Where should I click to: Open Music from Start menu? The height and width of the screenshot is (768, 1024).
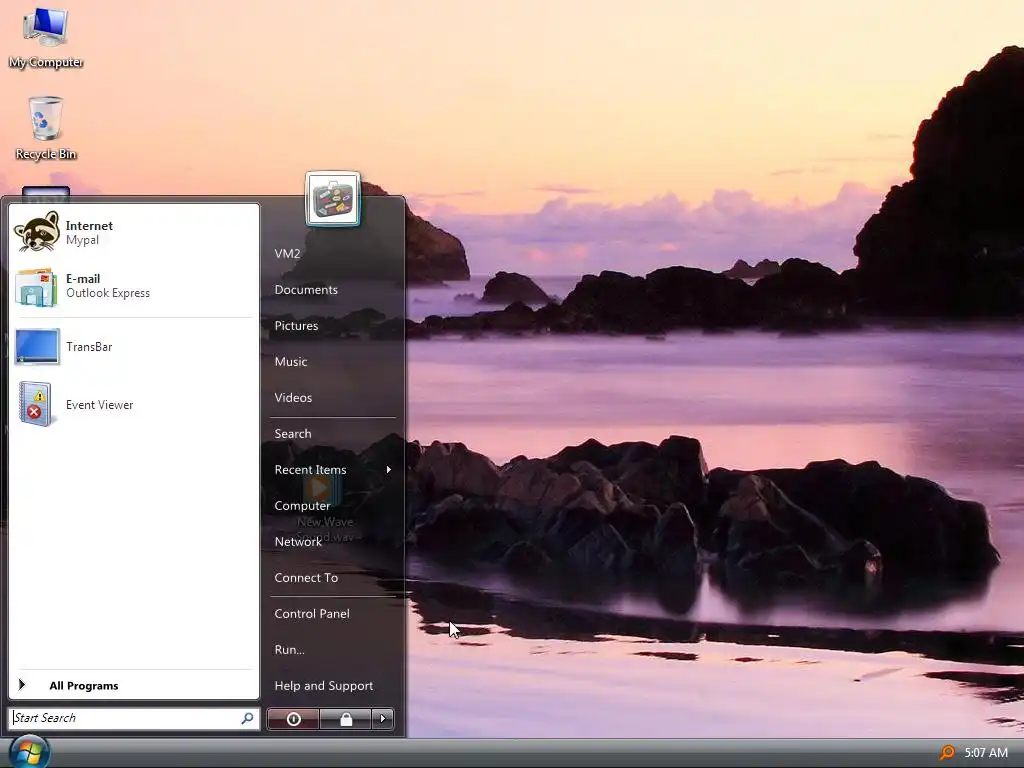pos(291,361)
